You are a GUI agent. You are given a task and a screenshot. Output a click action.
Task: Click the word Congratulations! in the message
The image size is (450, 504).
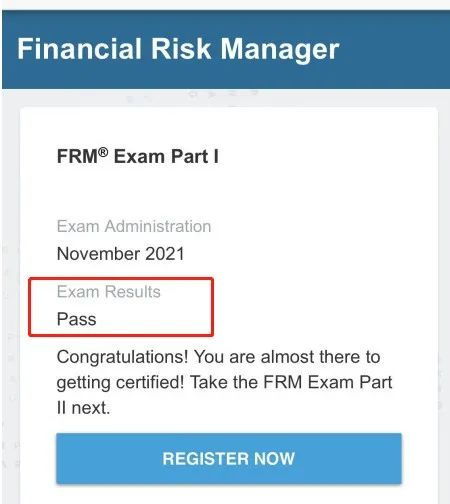pyautogui.click(x=122, y=358)
